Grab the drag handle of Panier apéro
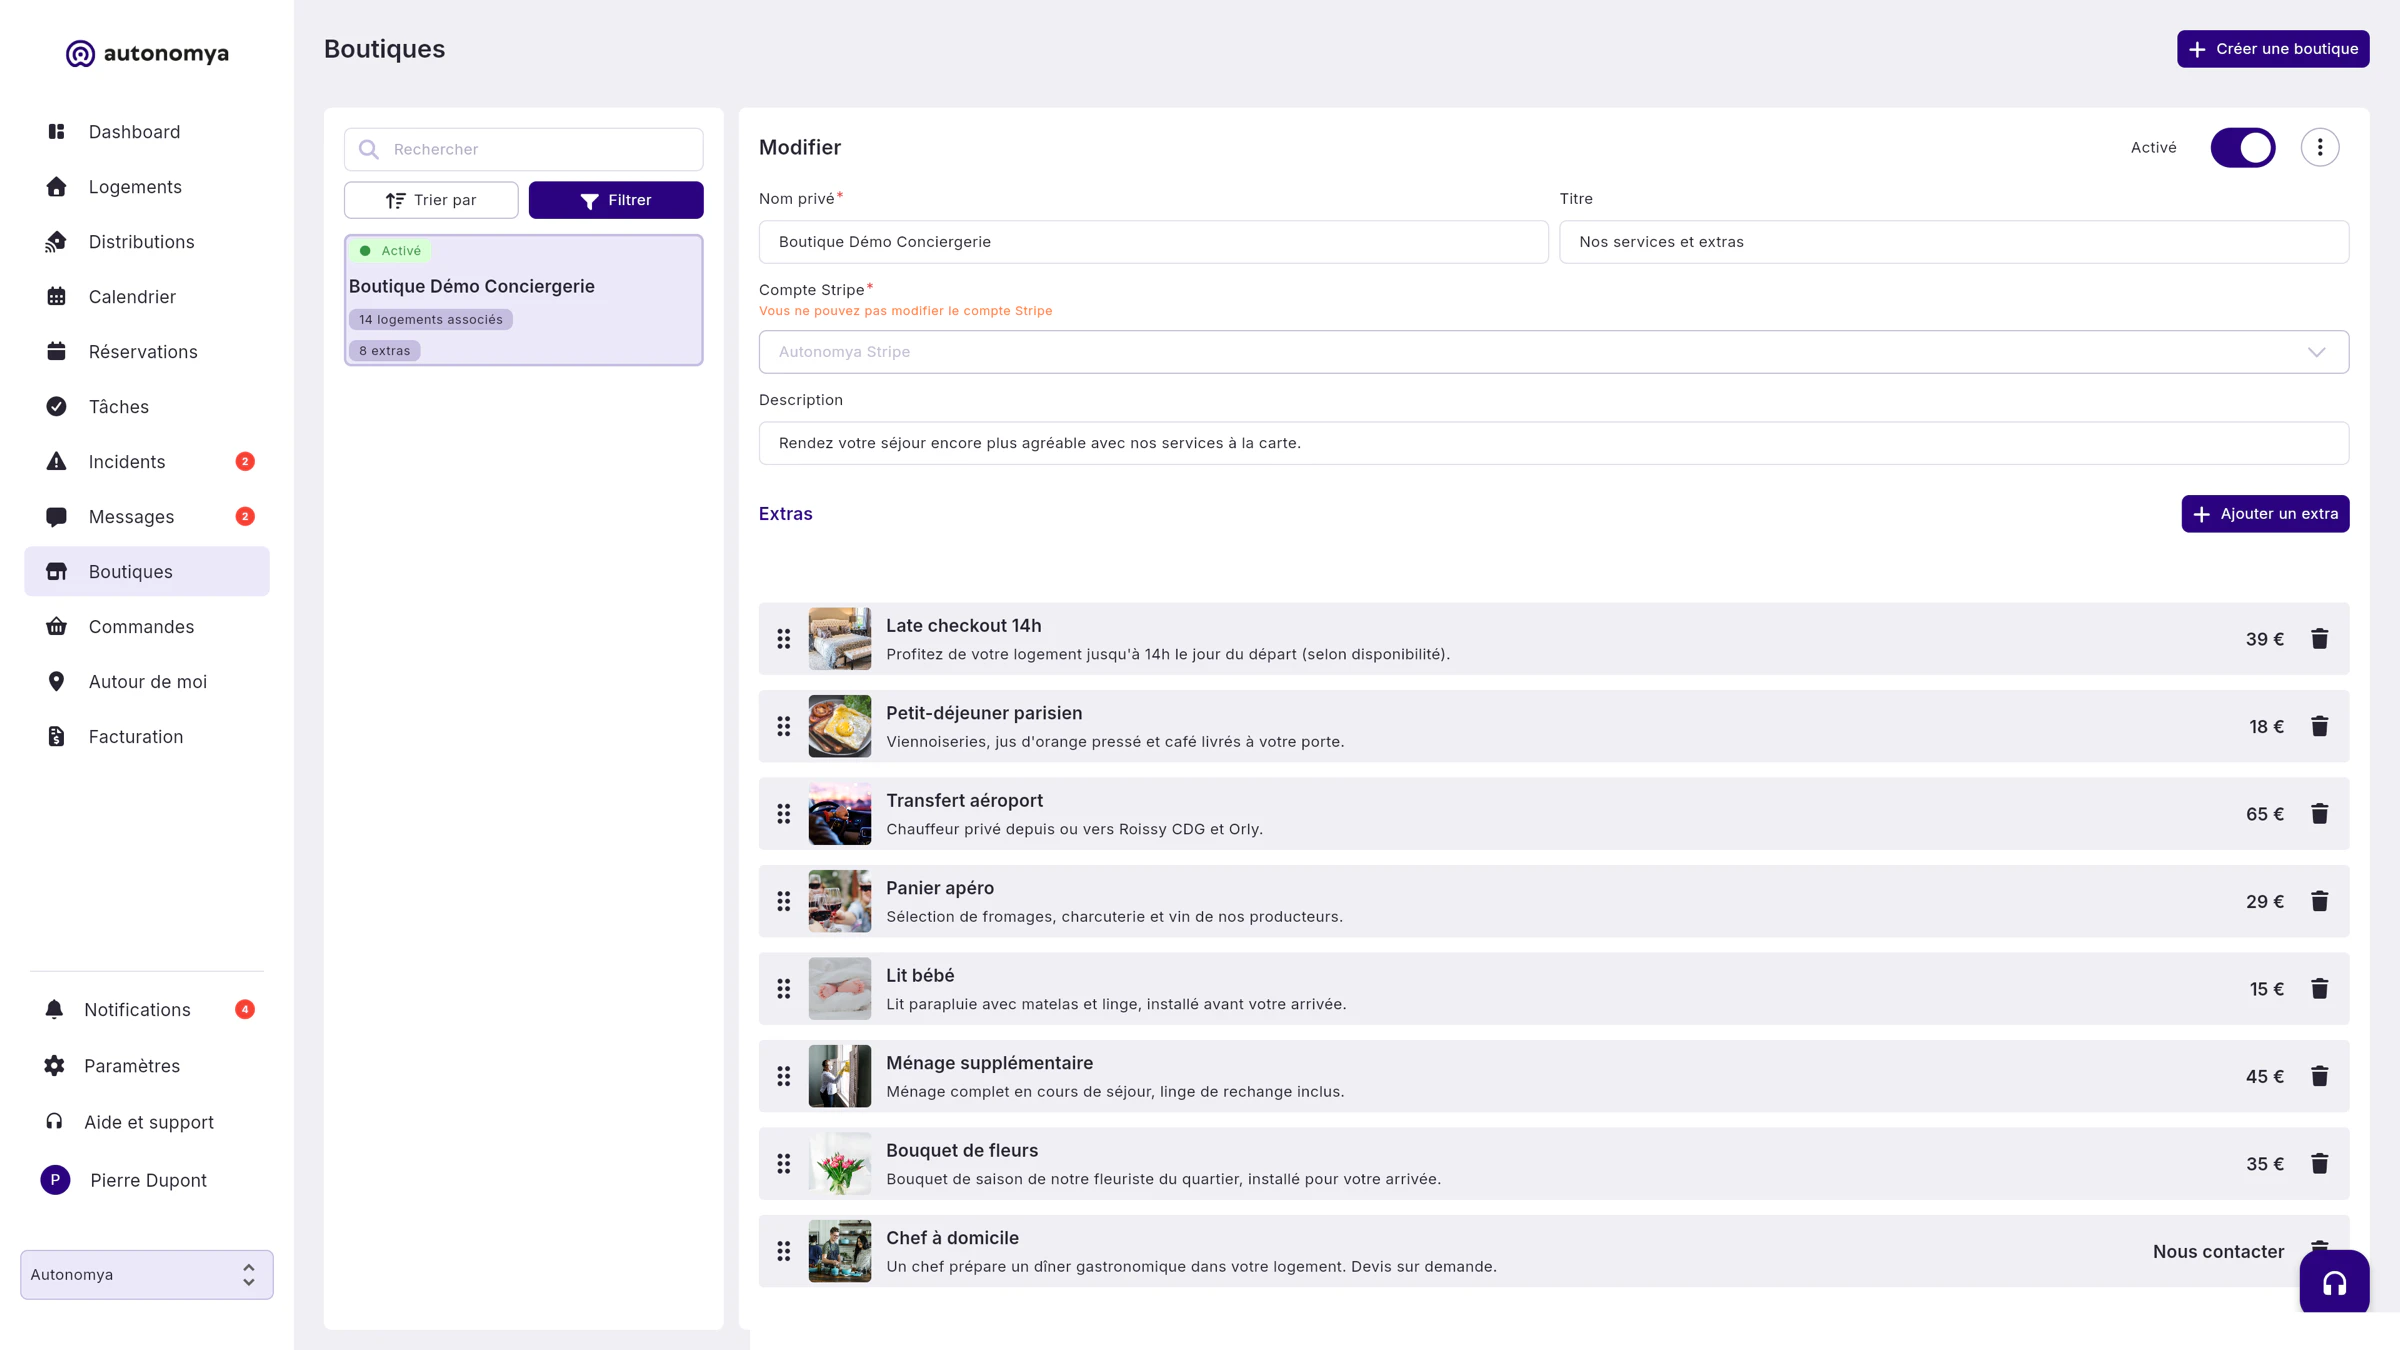The height and width of the screenshot is (1350, 2400). [784, 901]
